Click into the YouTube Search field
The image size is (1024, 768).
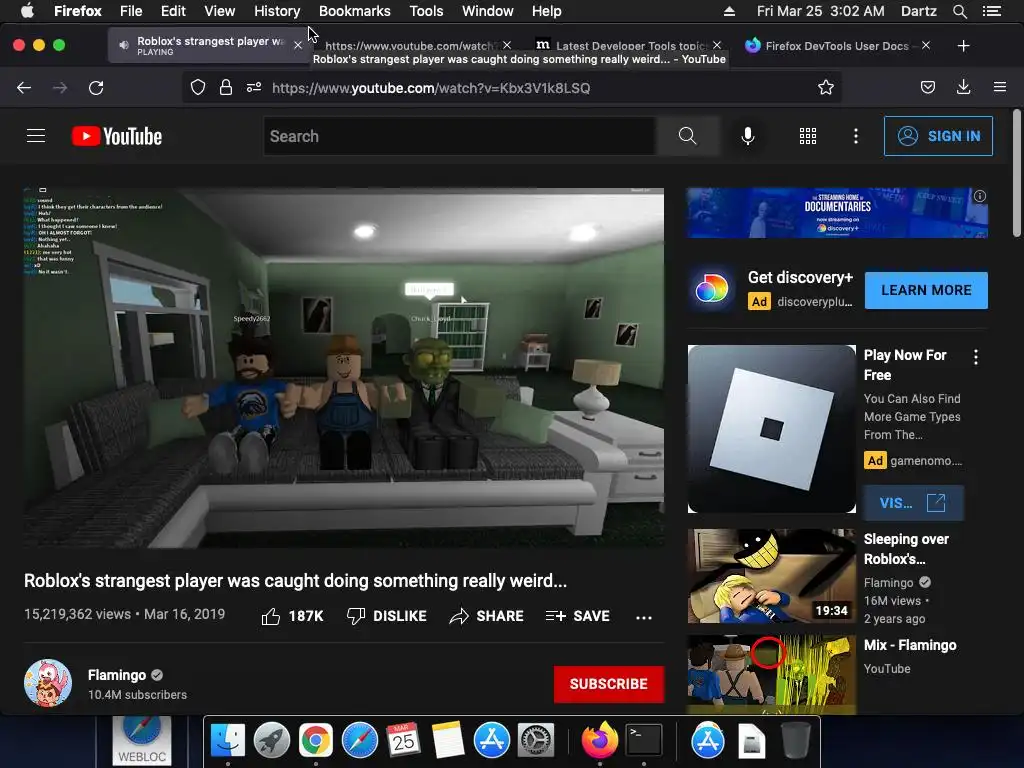[x=460, y=136]
